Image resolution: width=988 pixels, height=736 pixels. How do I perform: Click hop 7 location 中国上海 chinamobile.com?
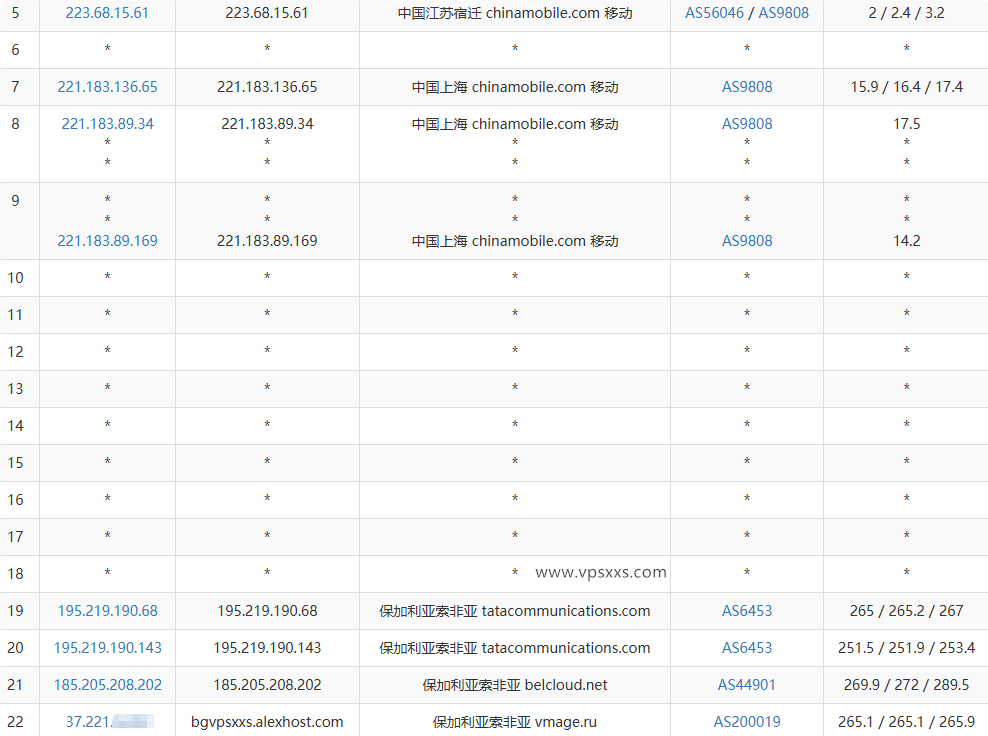tap(515, 87)
